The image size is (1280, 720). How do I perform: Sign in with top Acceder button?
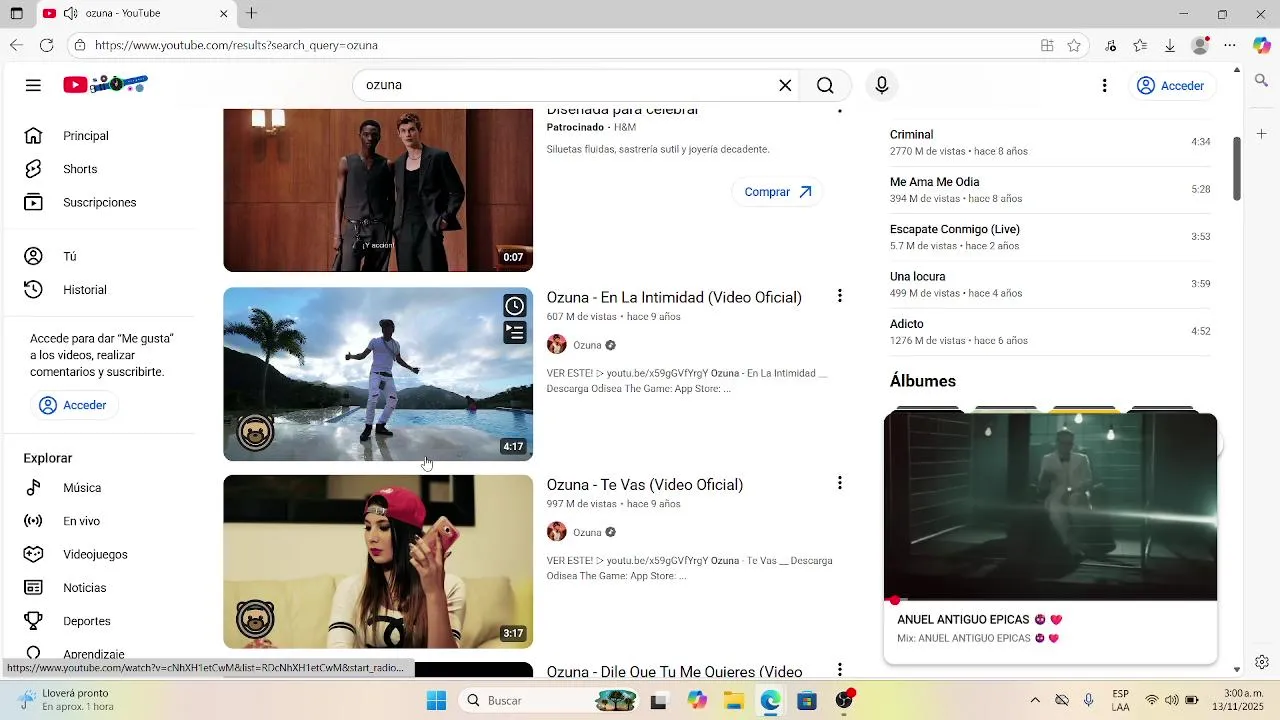tap(1171, 86)
